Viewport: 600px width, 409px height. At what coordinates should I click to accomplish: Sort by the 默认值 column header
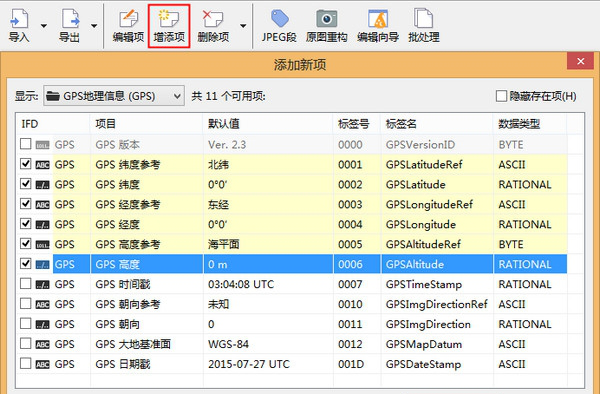tap(268, 124)
